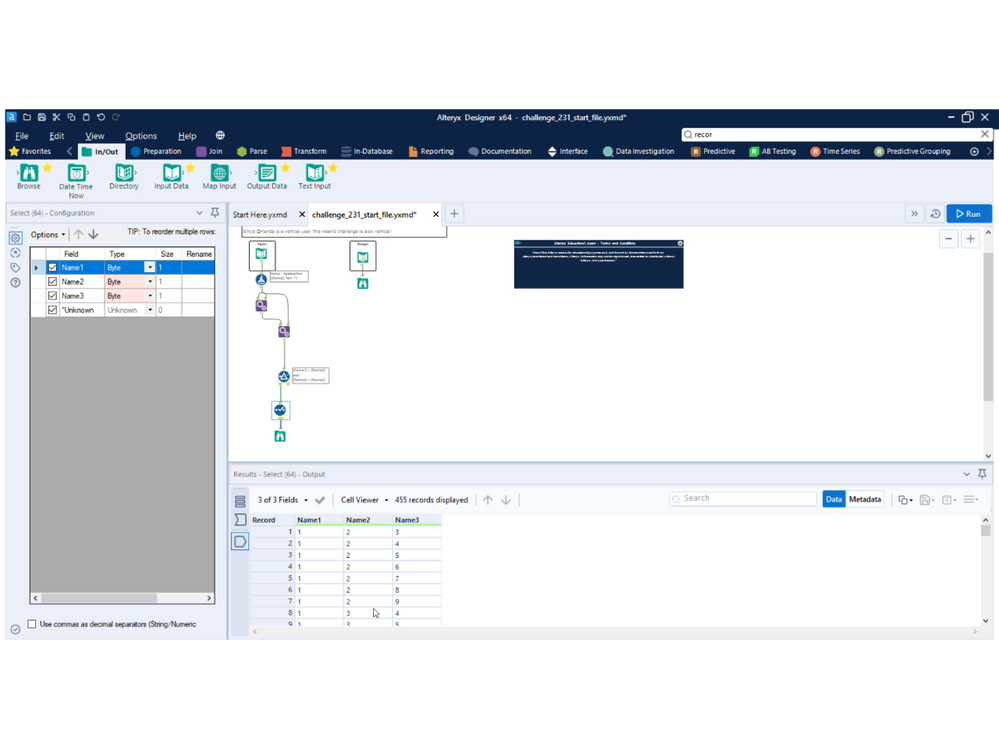Viewport: 999px width, 749px height.
Task: Select the Text Input tool
Action: point(315,176)
